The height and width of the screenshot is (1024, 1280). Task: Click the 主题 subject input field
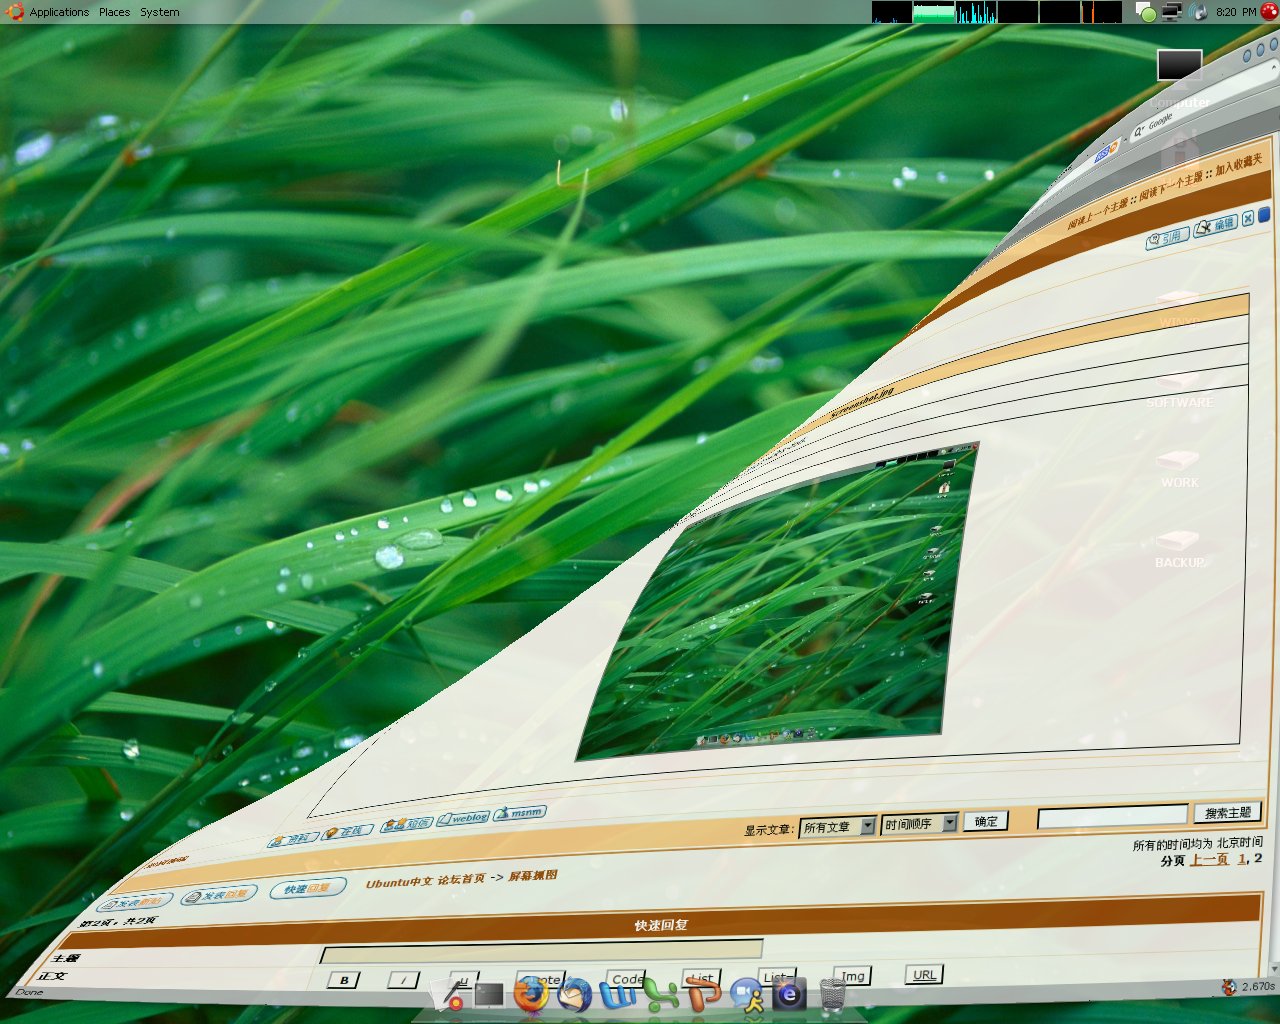541,950
